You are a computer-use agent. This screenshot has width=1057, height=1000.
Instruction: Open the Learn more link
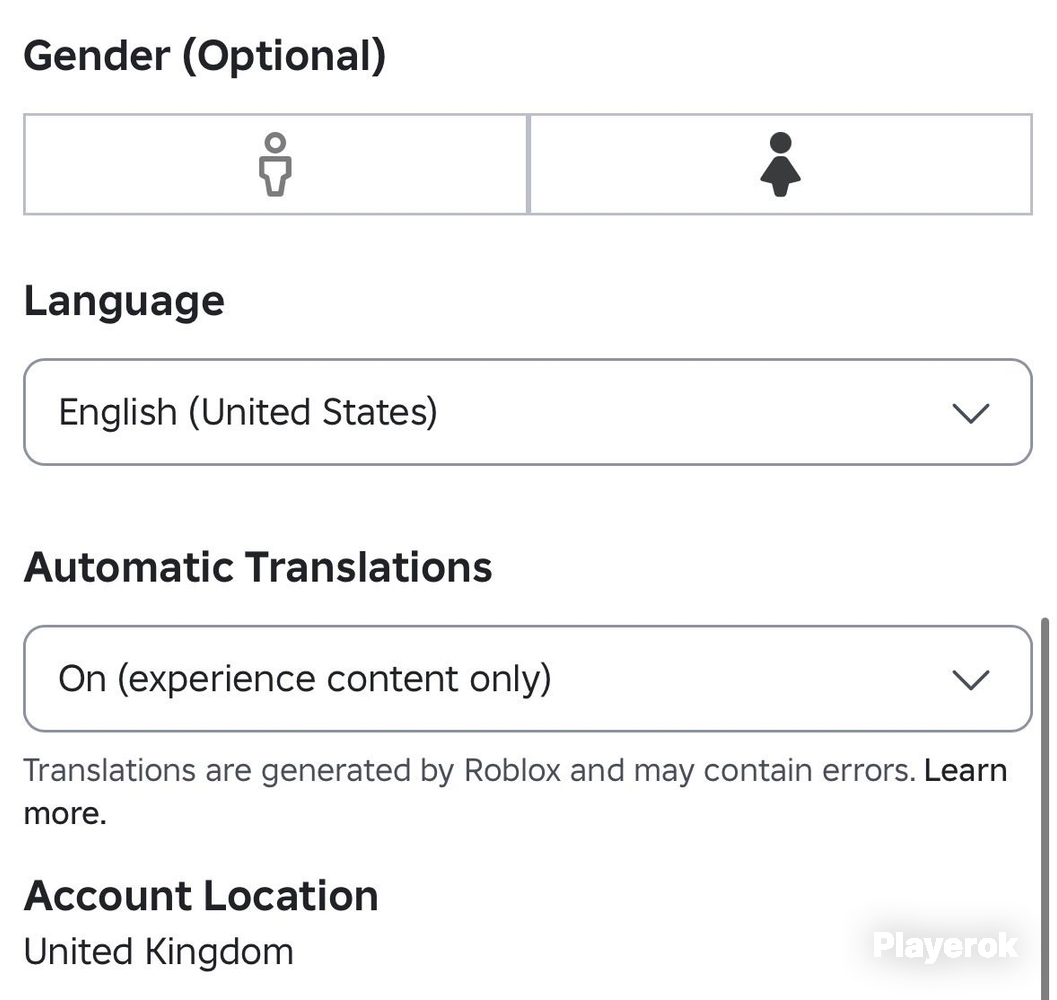965,770
